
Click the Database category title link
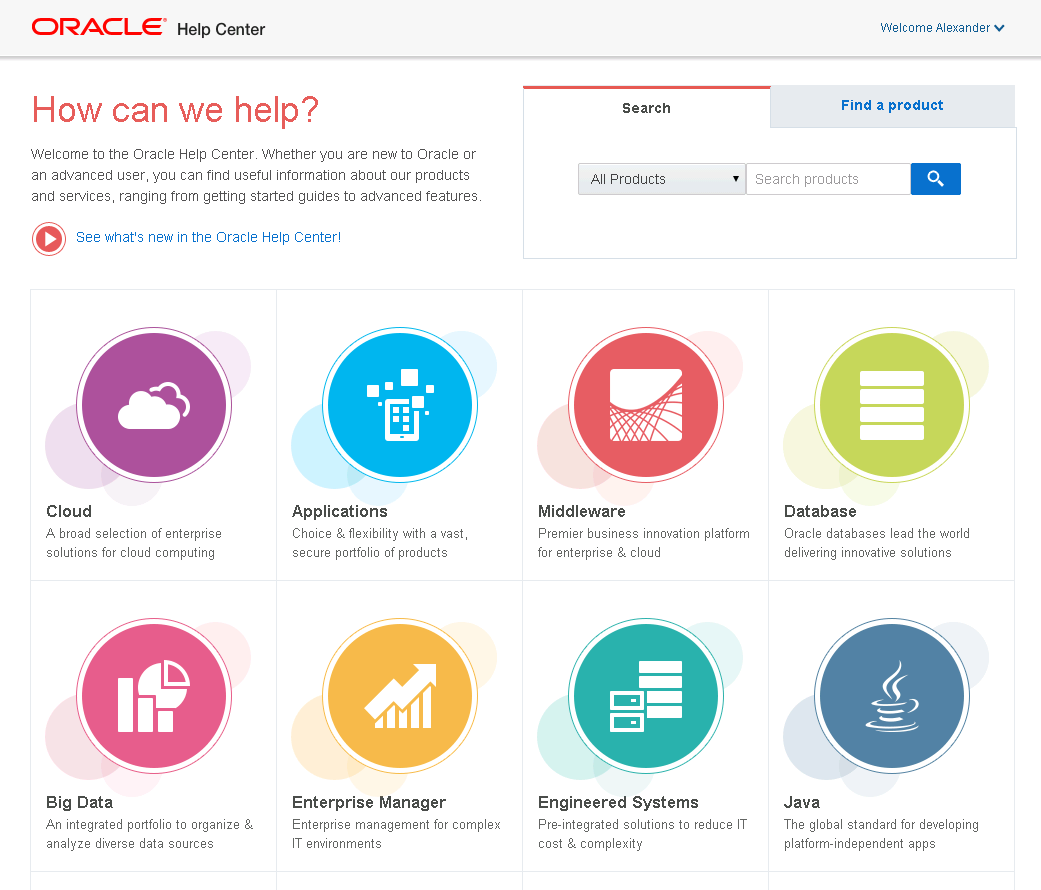click(x=820, y=511)
